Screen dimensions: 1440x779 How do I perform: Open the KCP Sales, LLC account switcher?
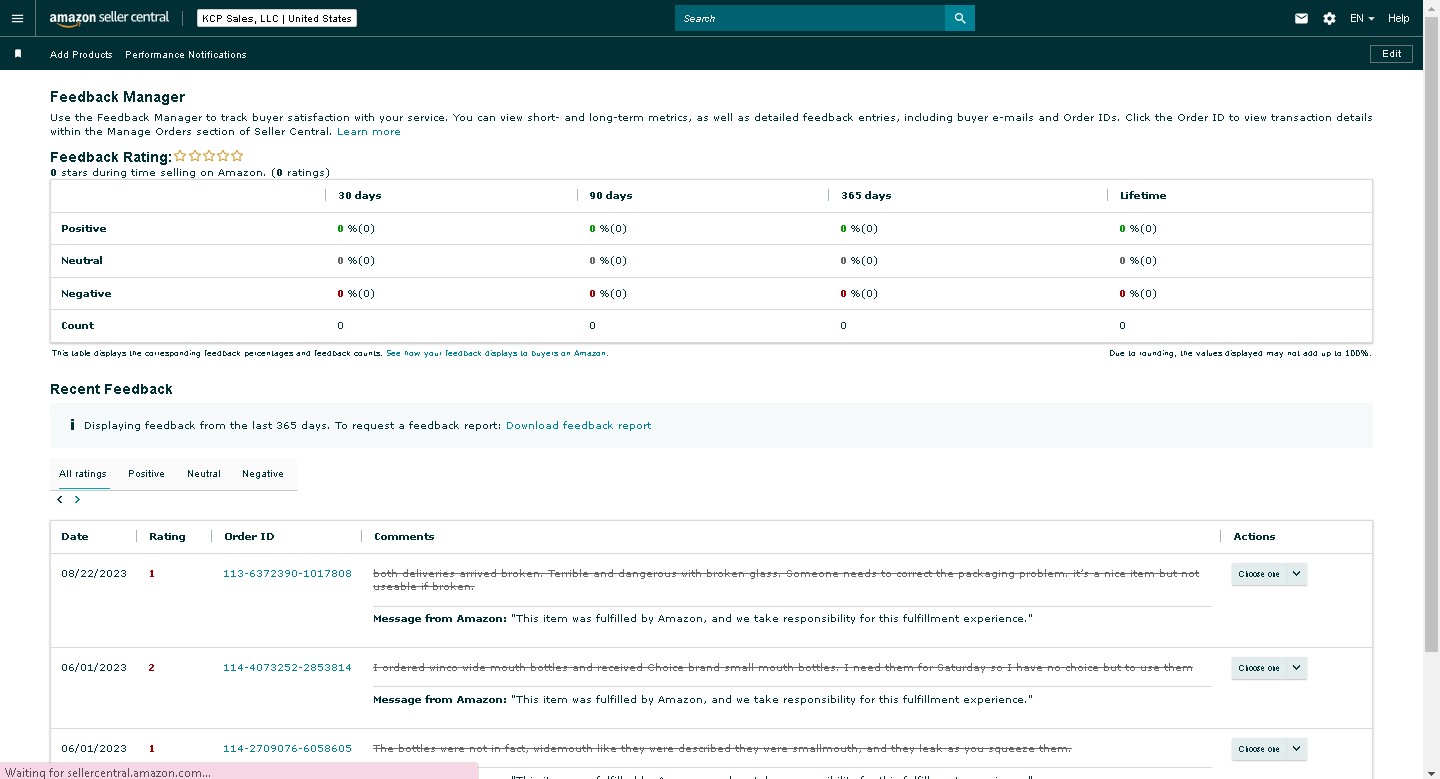(x=276, y=18)
